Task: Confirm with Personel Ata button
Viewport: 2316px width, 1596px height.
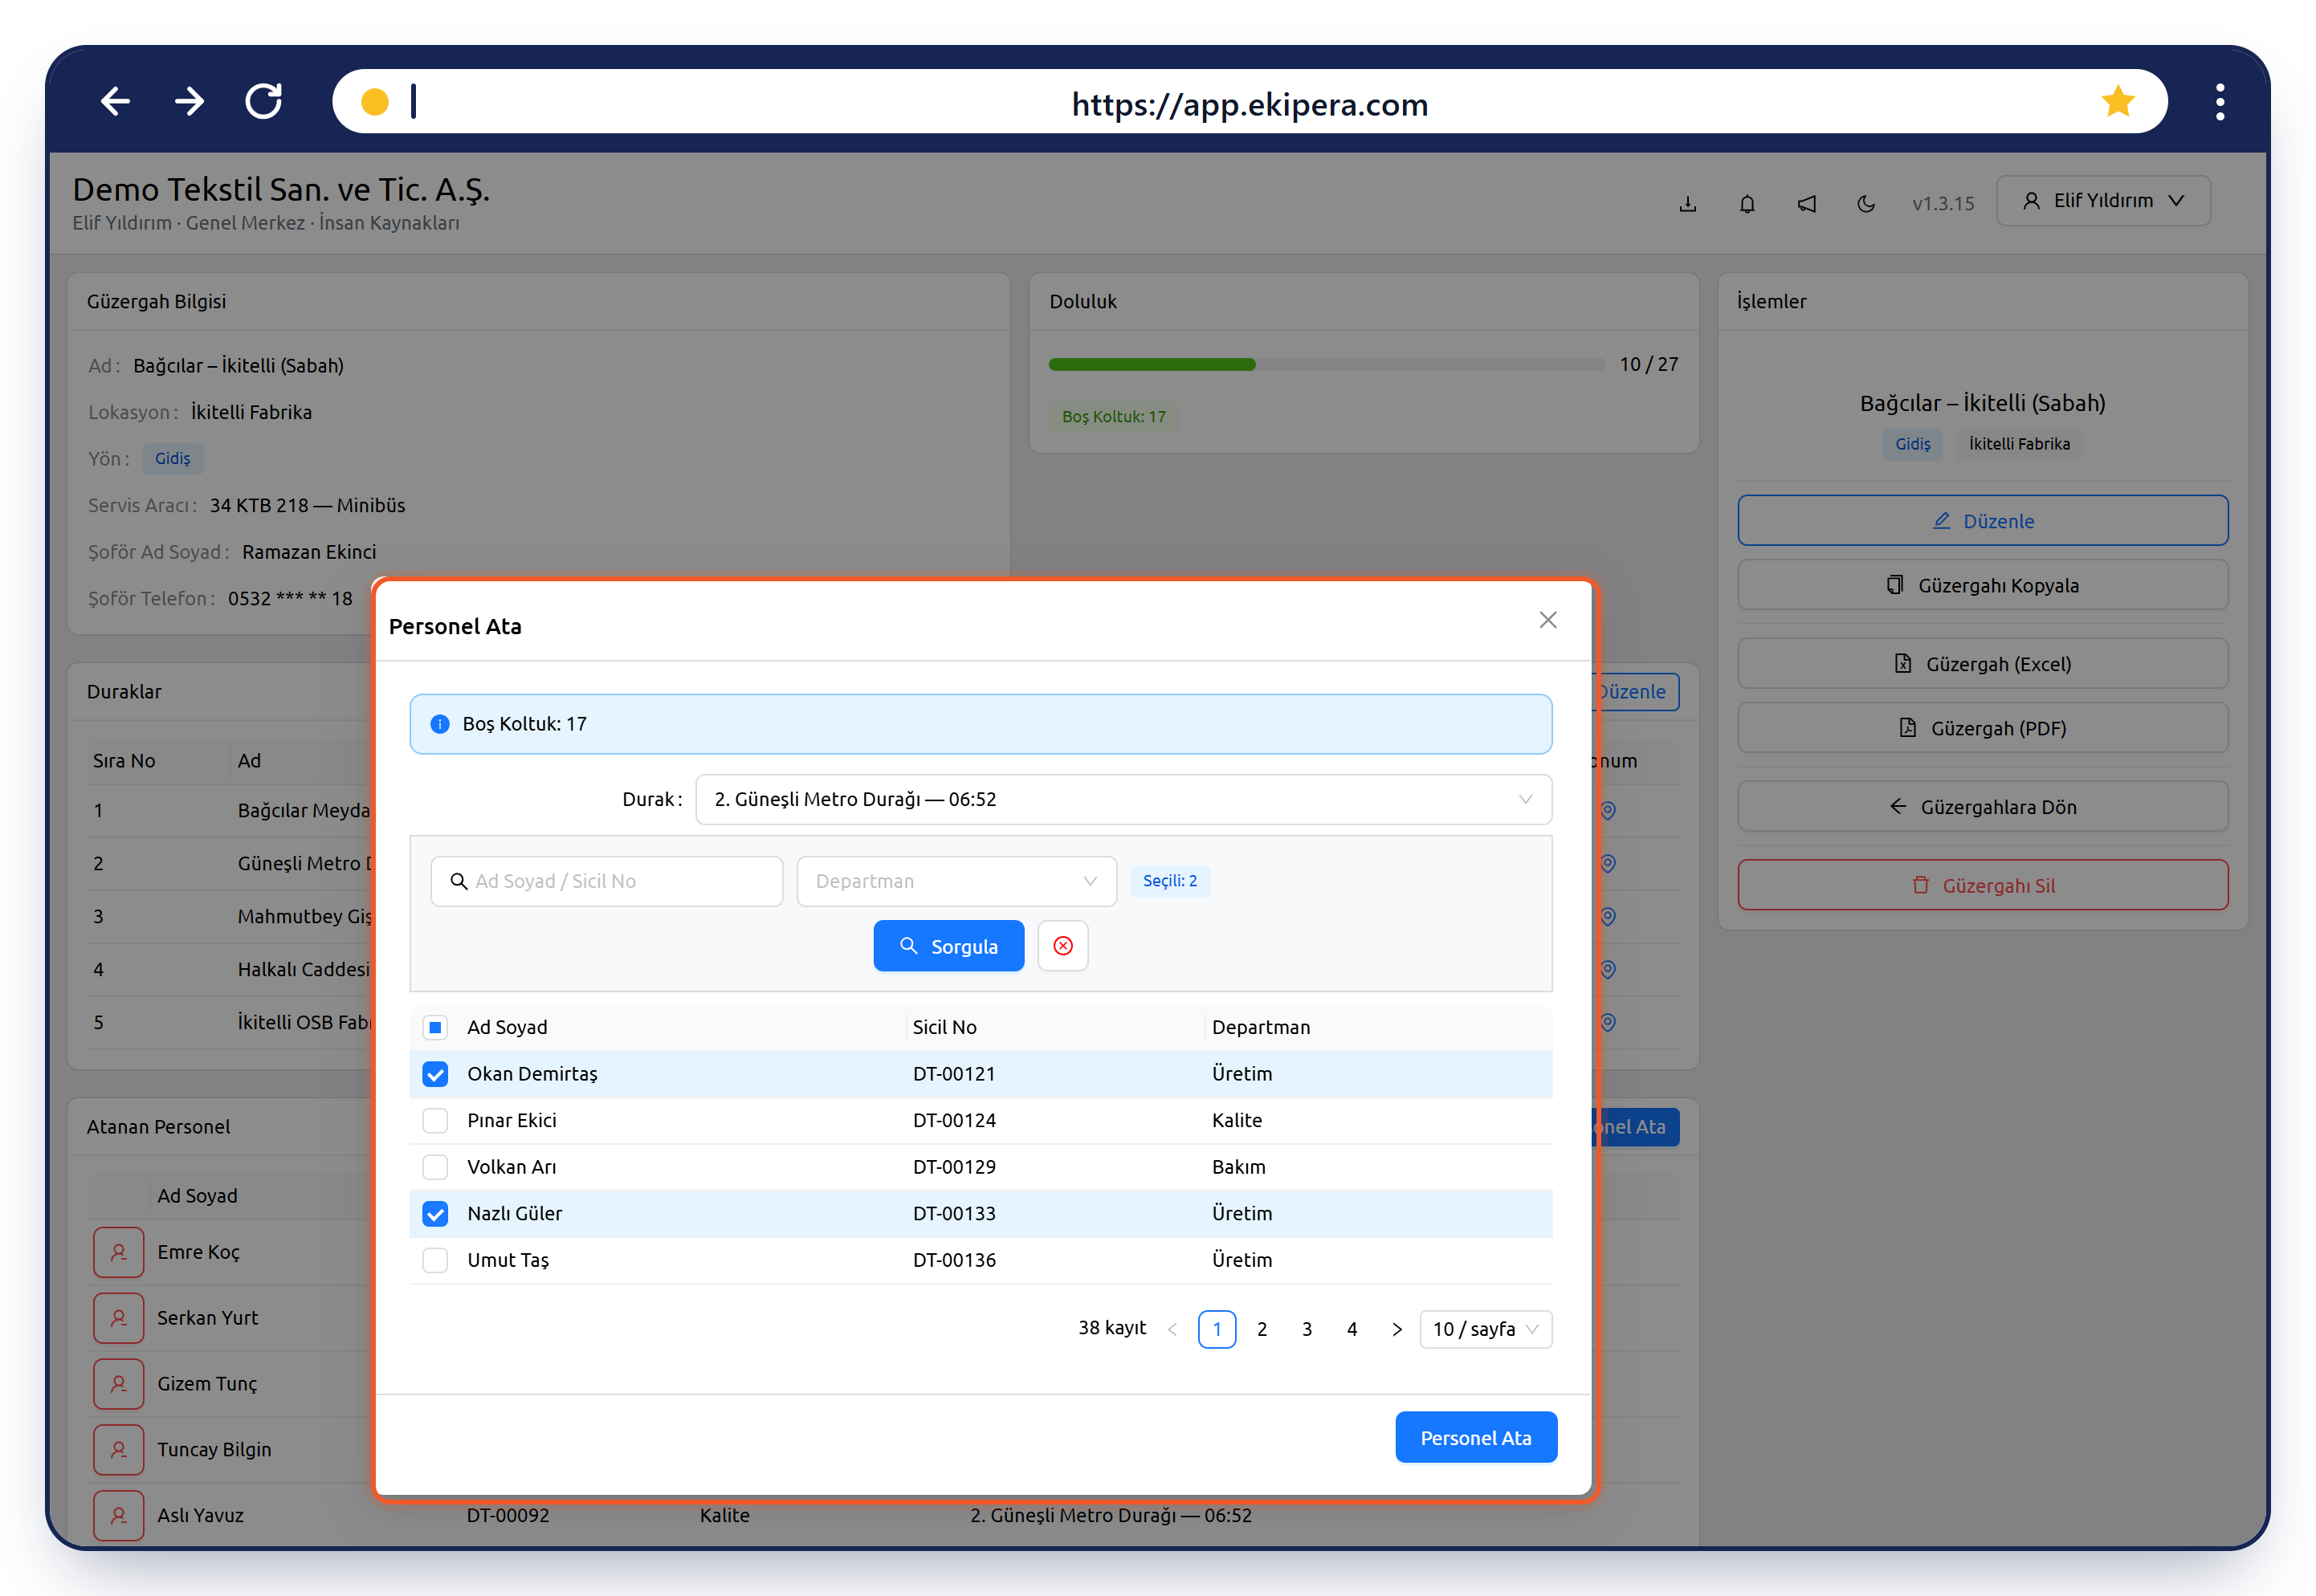Action: pos(1476,1437)
